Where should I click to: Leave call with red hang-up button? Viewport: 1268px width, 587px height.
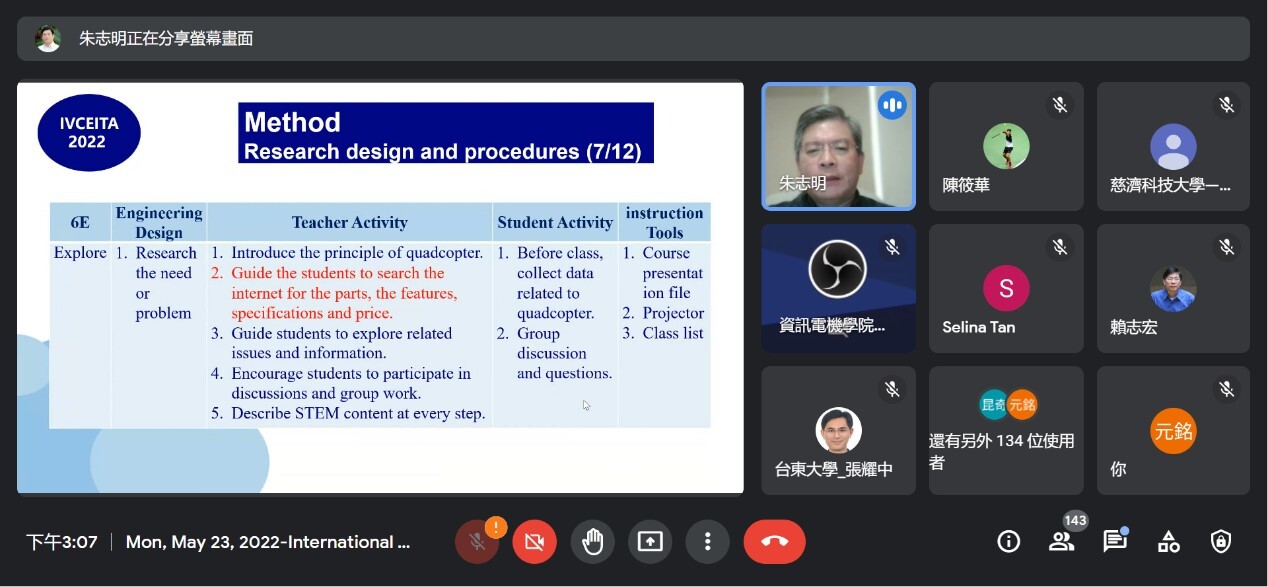(x=774, y=542)
